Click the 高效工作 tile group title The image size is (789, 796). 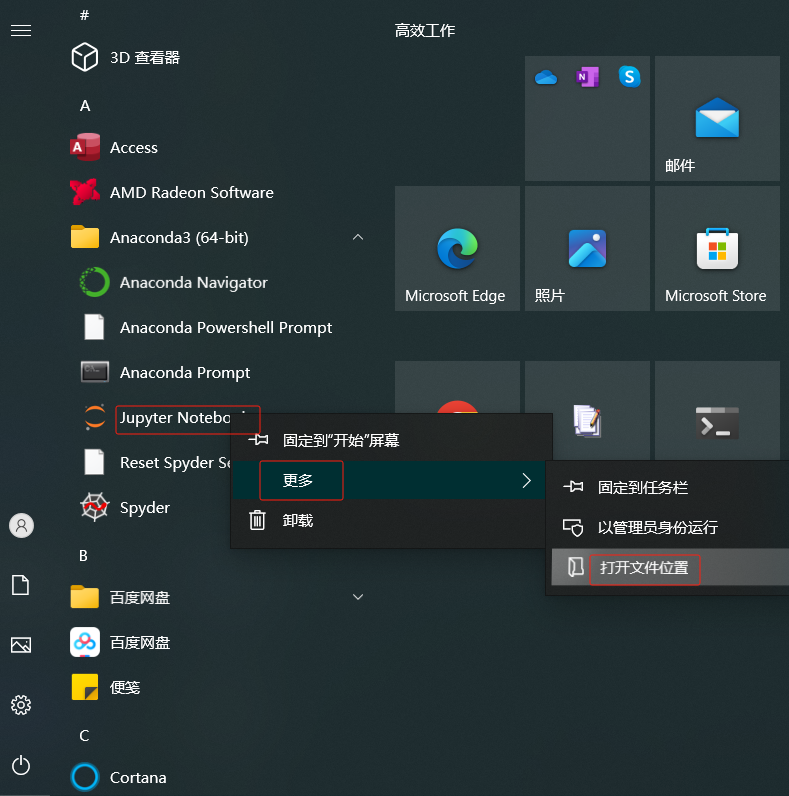(425, 30)
